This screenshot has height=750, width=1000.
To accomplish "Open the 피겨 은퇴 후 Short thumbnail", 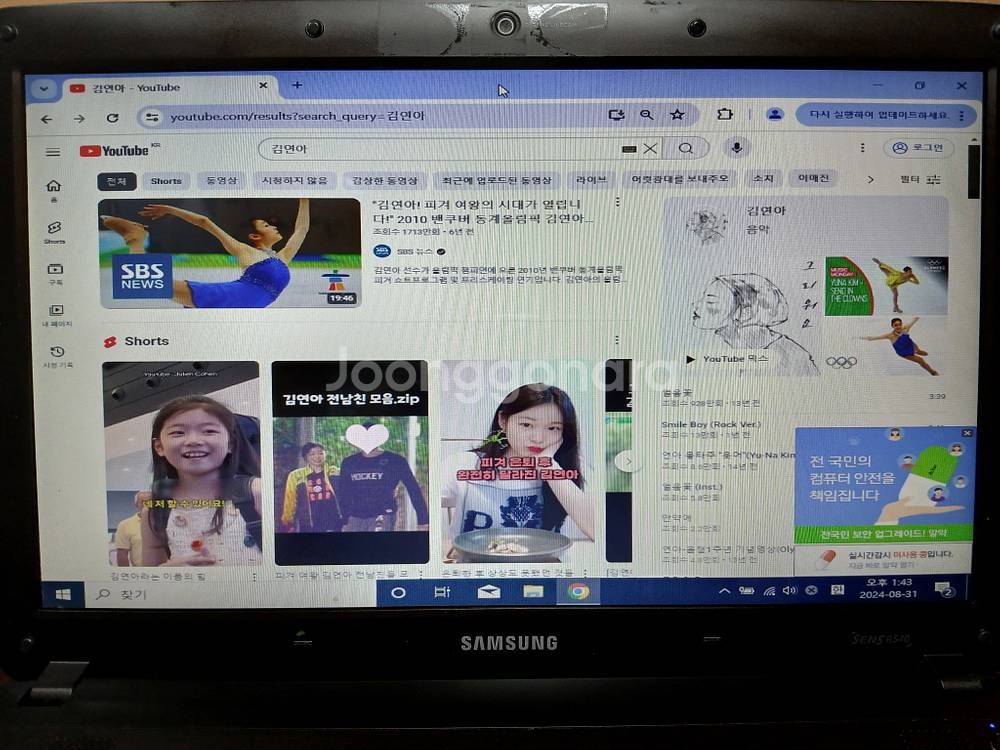I will click(x=518, y=463).
